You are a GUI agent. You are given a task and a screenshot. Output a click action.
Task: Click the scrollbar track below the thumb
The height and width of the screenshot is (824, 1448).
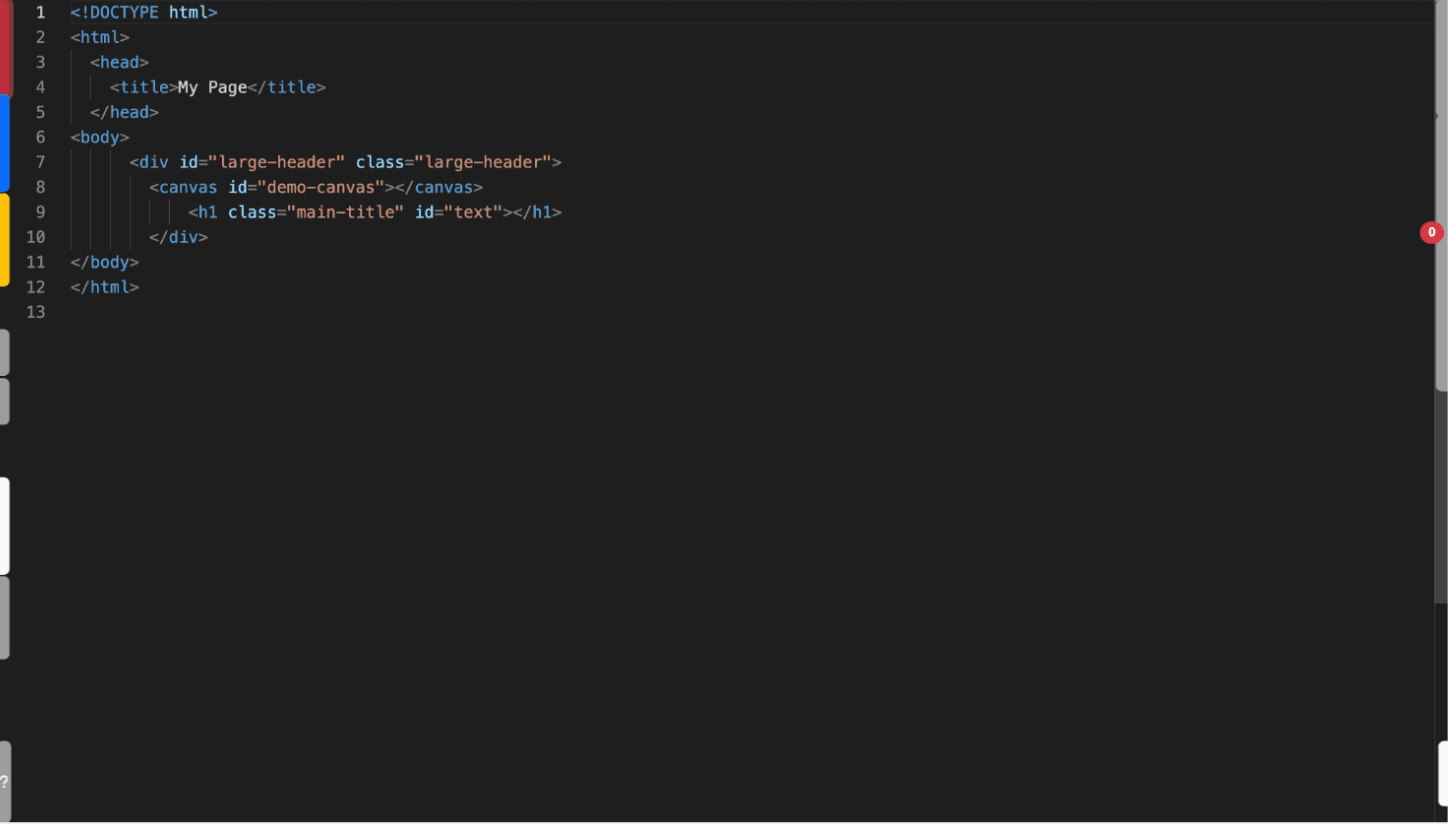[x=1441, y=500]
